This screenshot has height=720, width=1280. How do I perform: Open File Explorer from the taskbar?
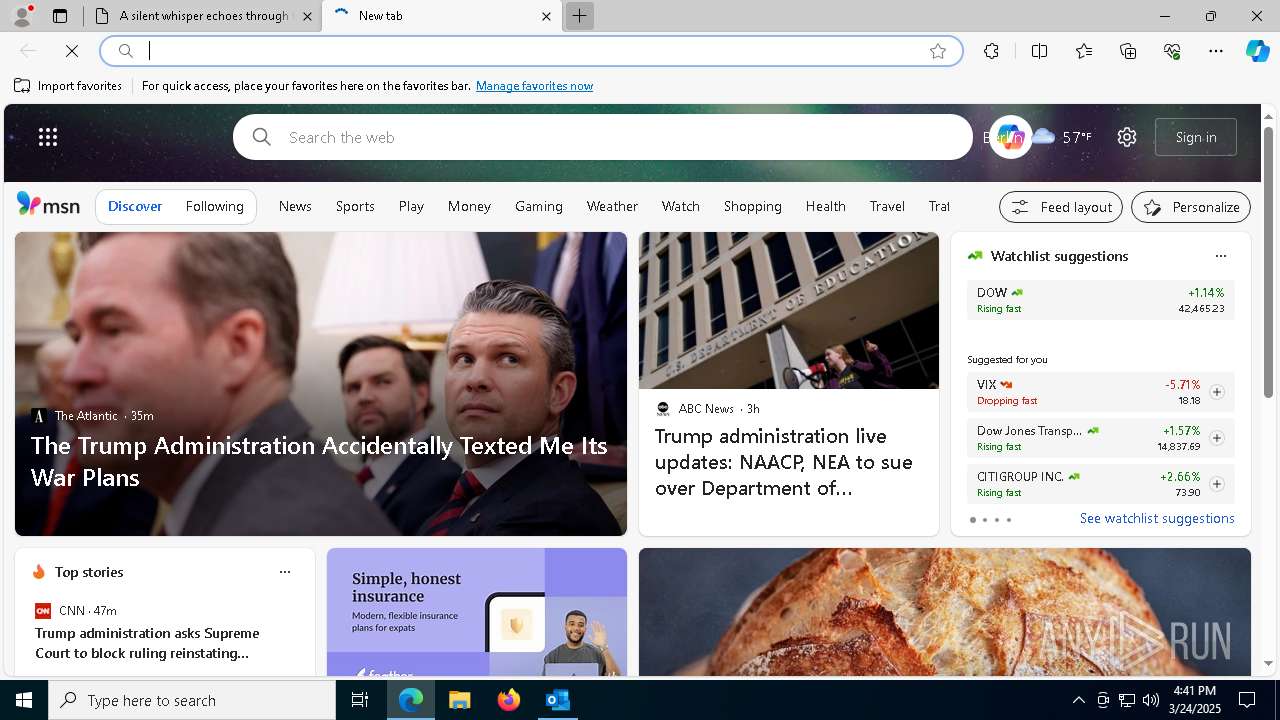pos(459,700)
